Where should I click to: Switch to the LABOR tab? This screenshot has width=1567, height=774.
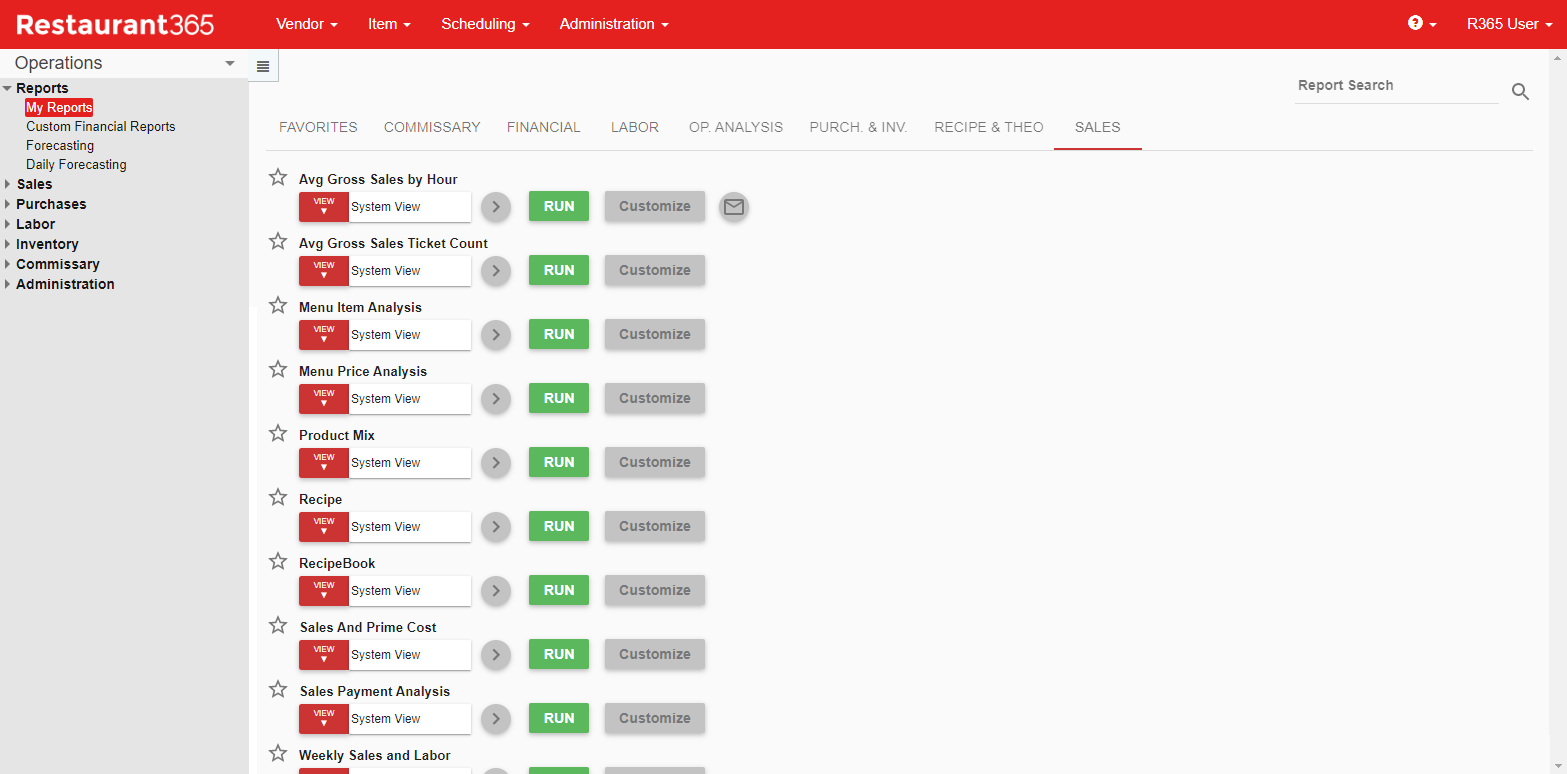point(635,127)
